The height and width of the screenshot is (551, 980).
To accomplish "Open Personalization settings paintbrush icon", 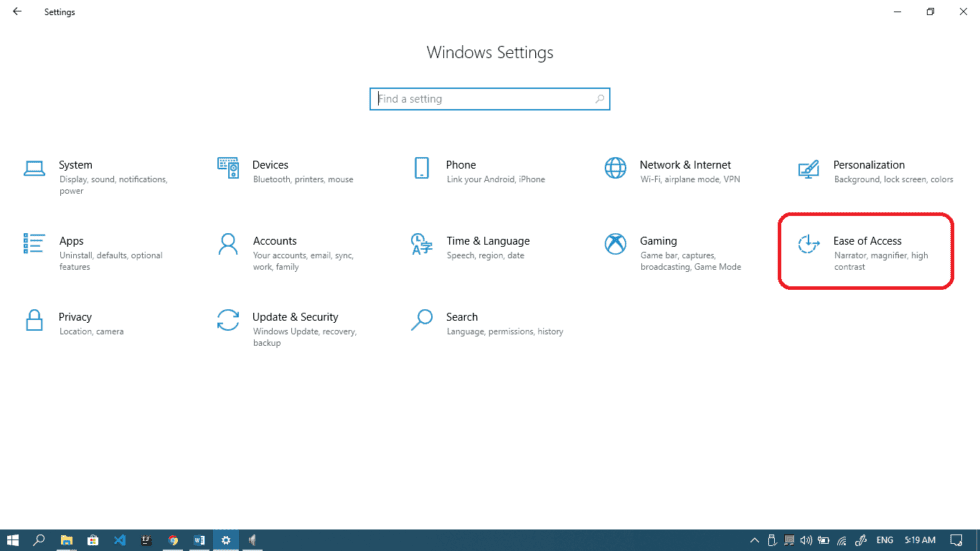I will coord(808,169).
